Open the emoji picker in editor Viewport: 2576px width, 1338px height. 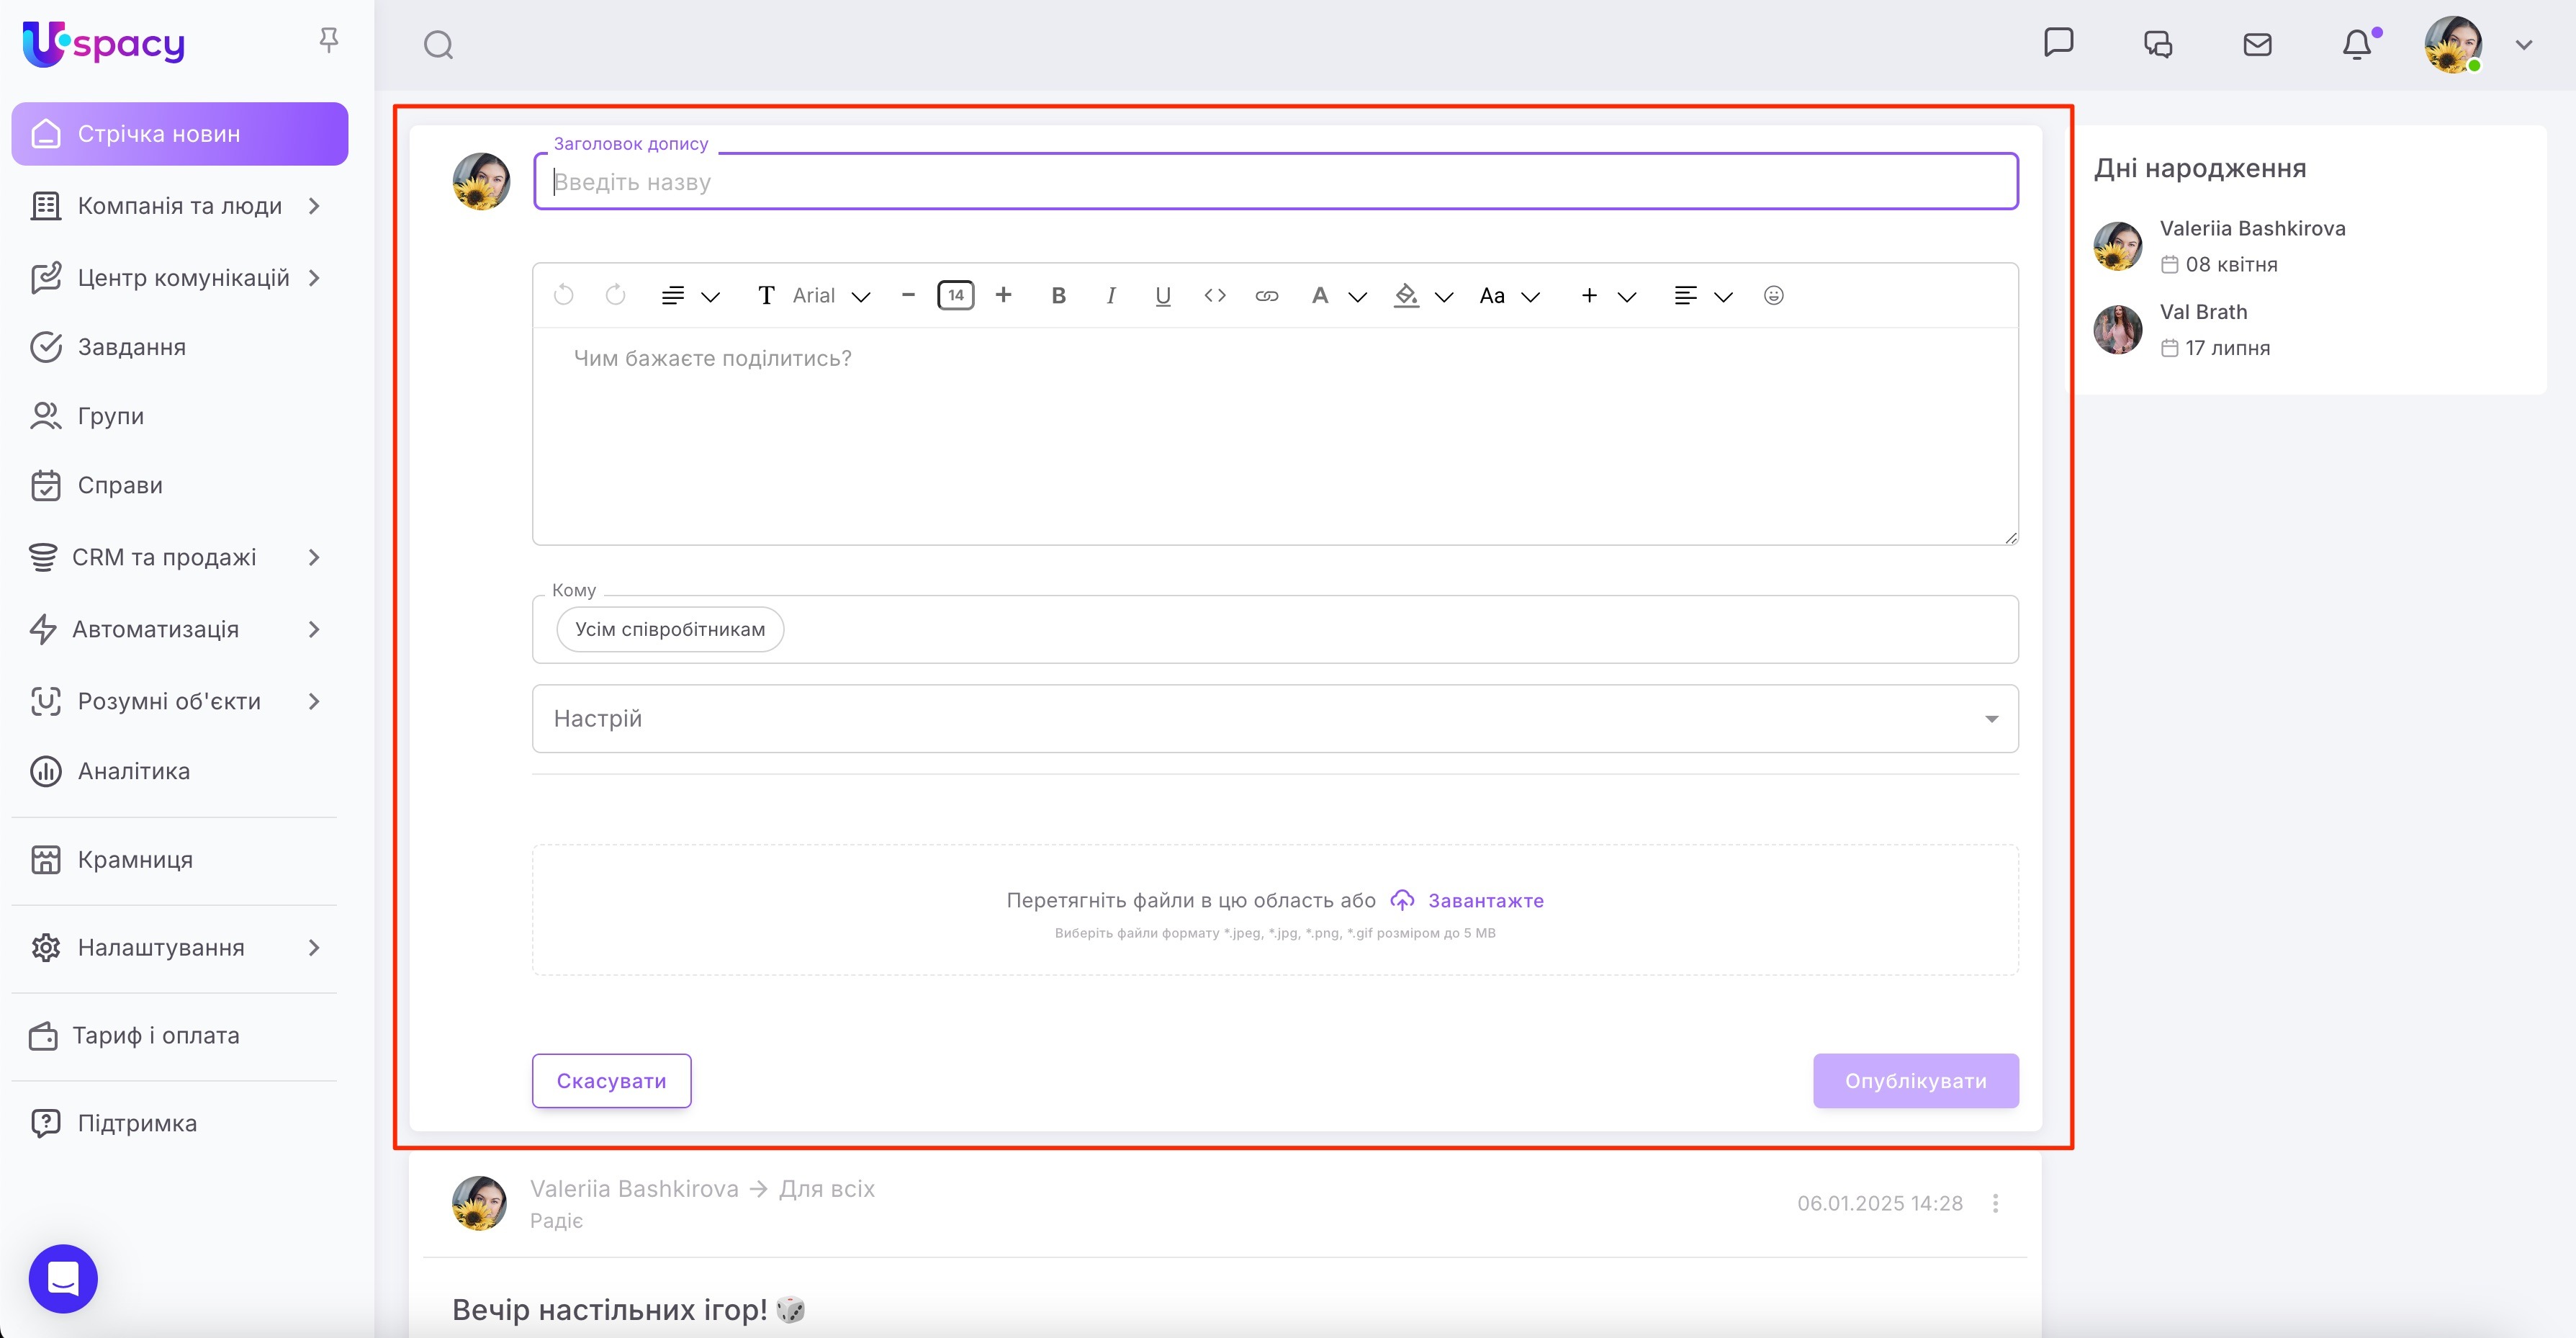click(1773, 295)
